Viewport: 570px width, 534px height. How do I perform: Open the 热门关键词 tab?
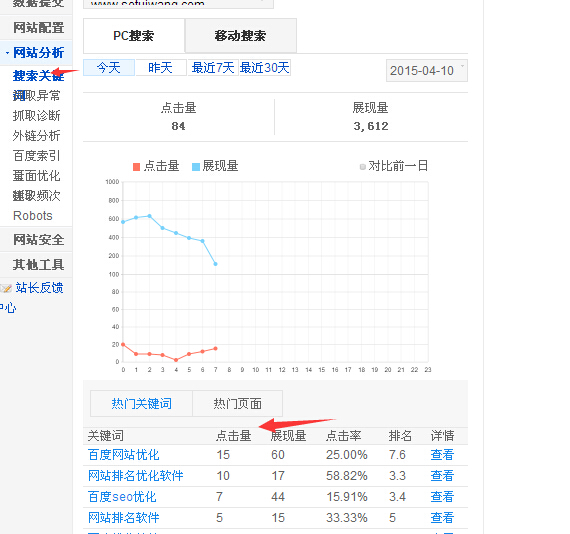coord(141,403)
